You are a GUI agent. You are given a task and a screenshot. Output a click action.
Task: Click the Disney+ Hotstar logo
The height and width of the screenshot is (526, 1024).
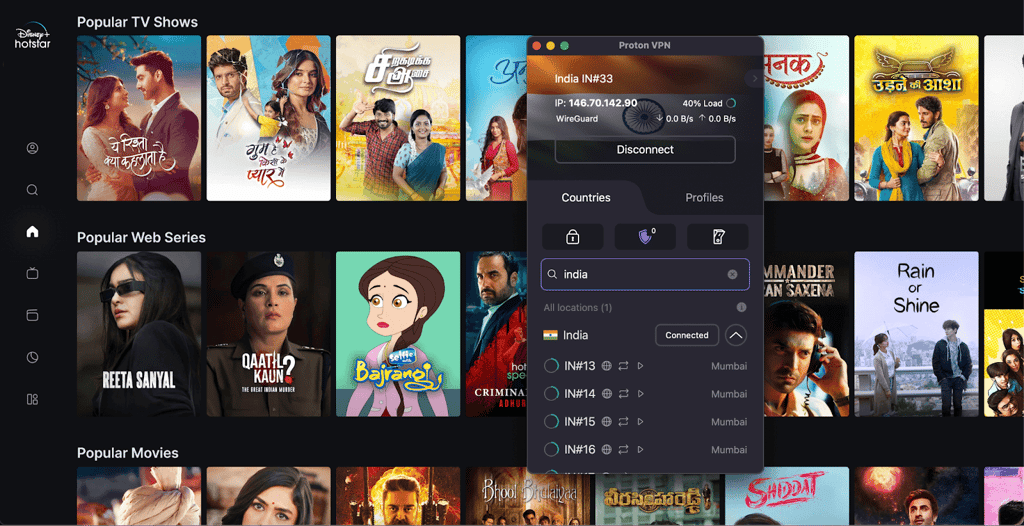coord(33,38)
